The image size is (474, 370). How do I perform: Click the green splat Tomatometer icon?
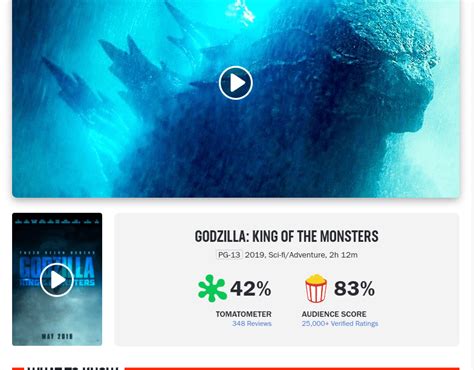[x=212, y=288]
